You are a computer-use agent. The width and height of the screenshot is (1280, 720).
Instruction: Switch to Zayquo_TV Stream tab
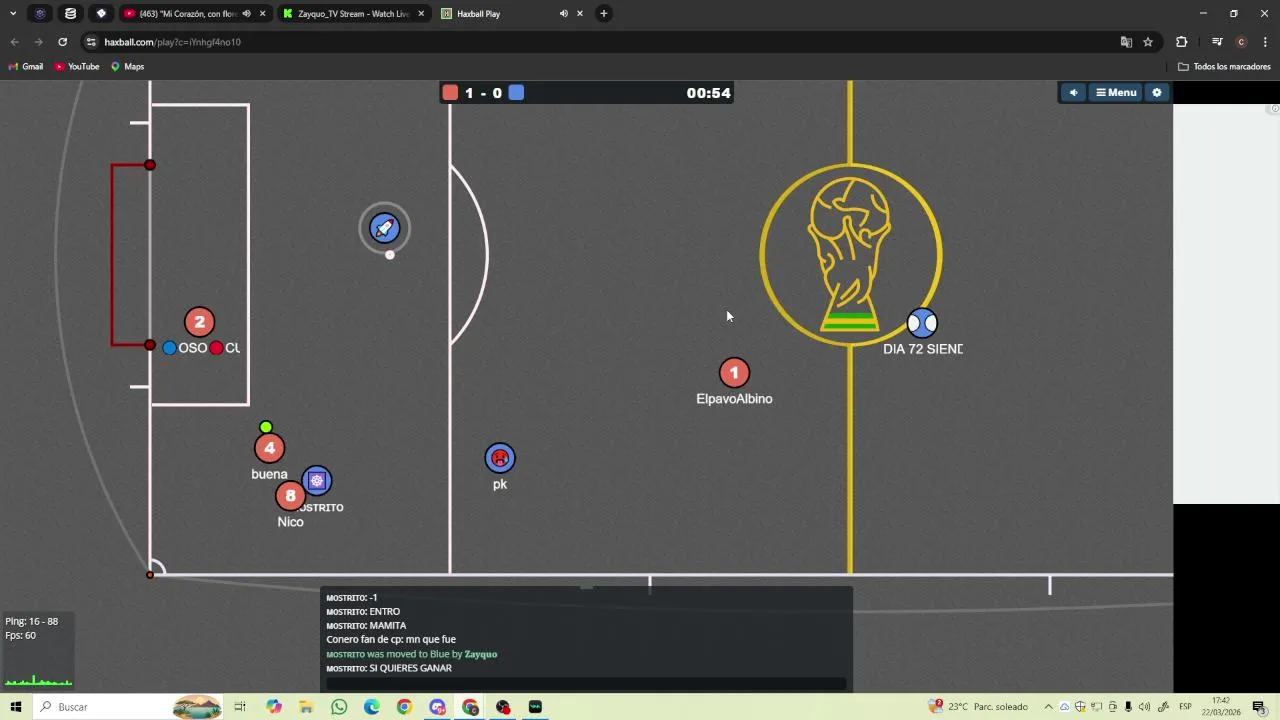pos(353,13)
